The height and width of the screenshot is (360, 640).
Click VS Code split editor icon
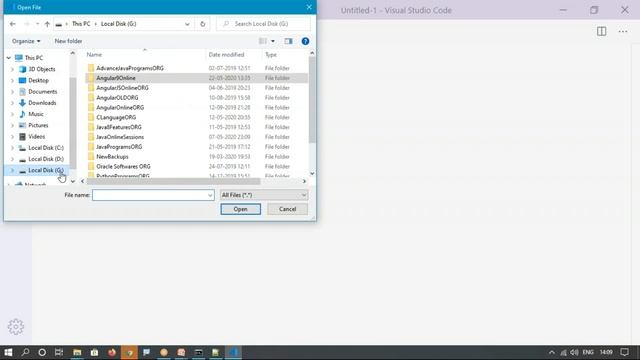pyautogui.click(x=601, y=31)
